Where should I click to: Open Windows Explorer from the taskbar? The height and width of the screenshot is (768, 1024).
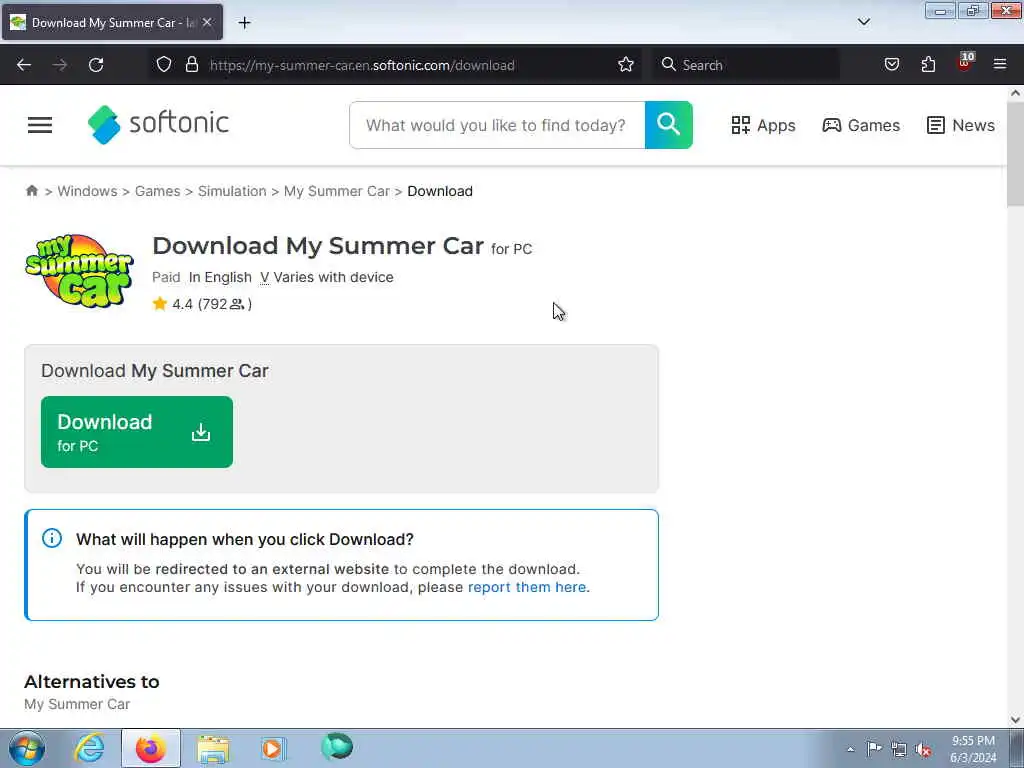click(213, 748)
